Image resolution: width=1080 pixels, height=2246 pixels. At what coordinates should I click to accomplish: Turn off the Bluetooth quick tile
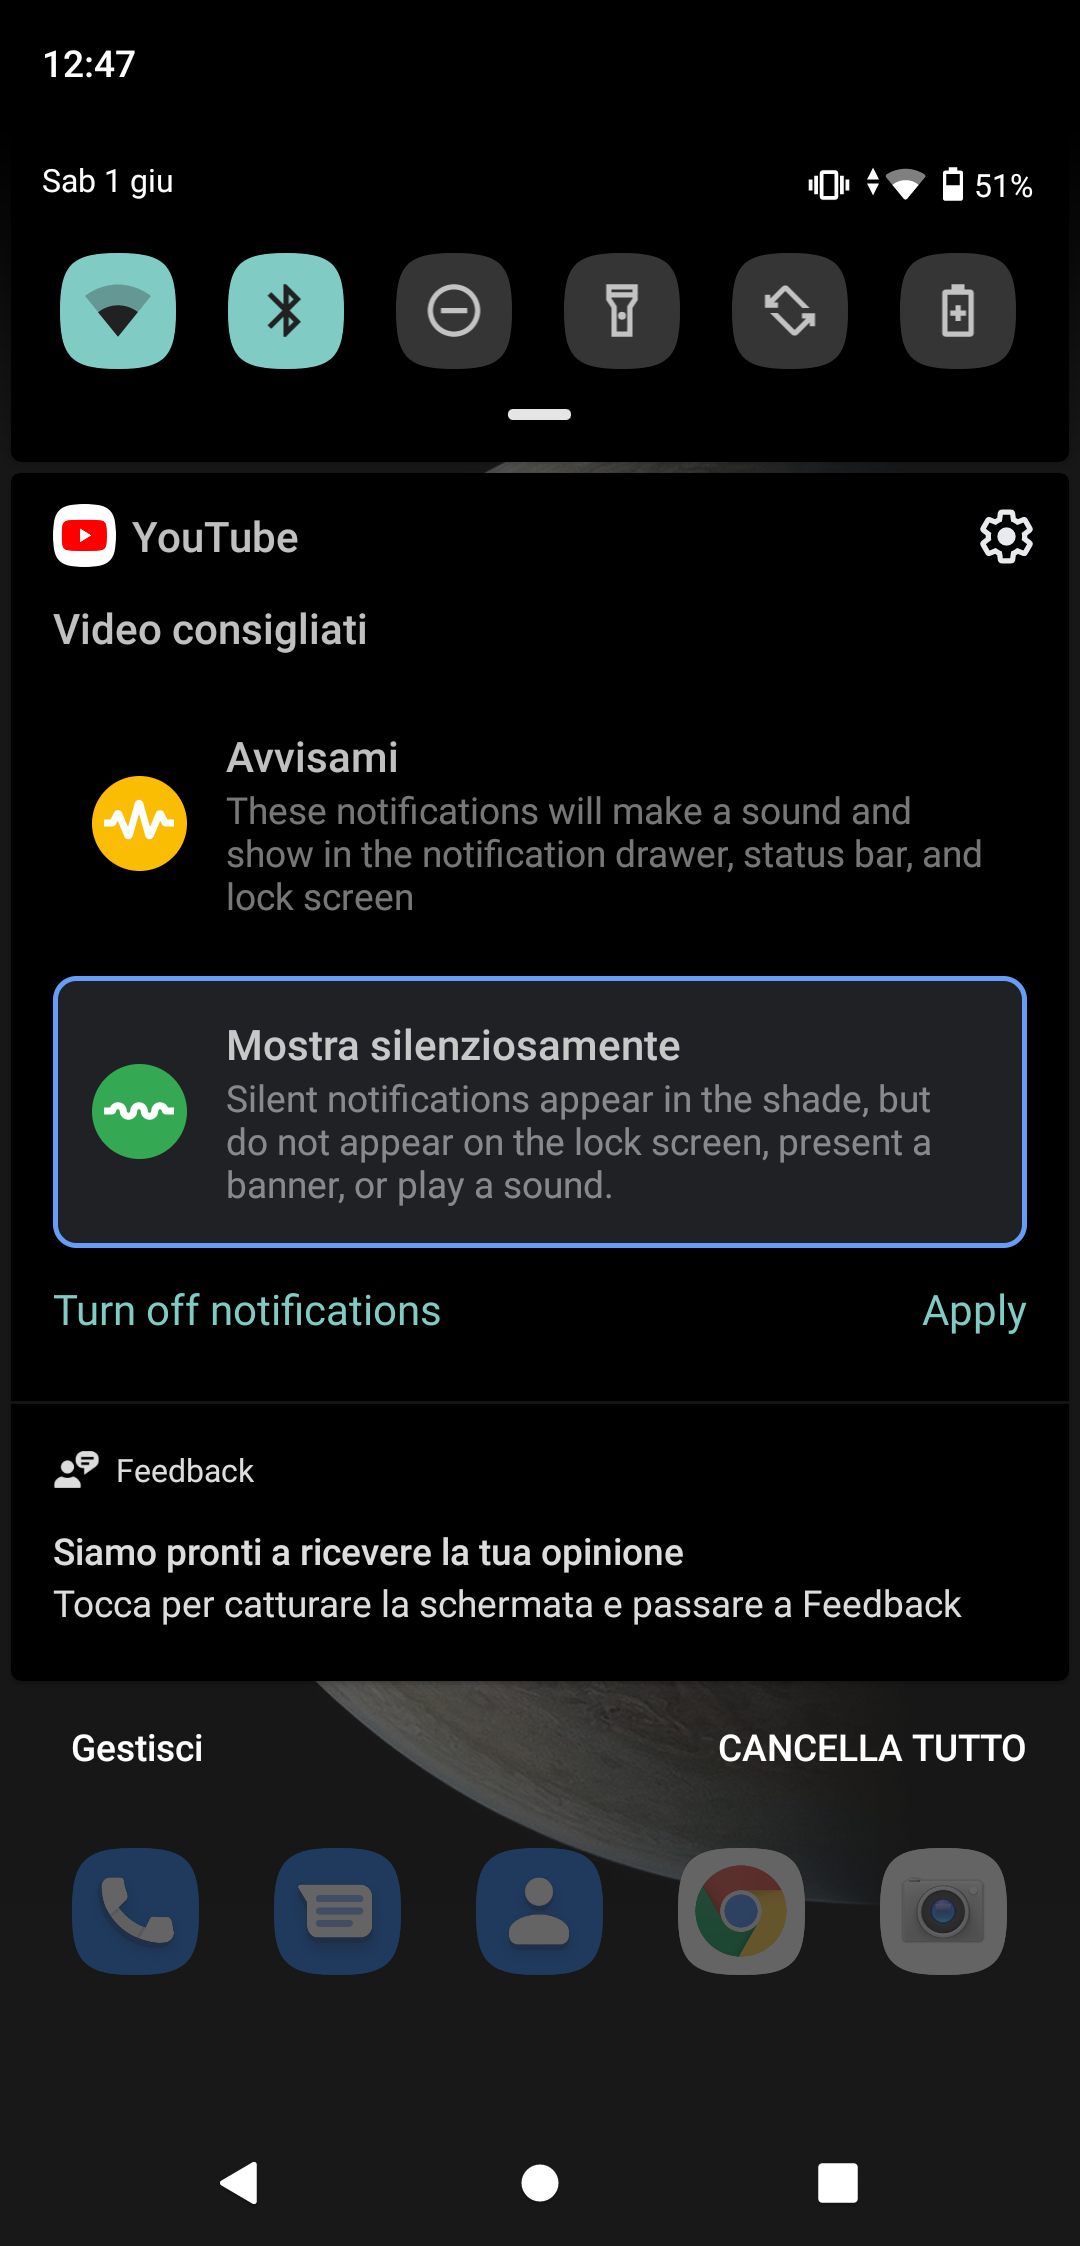pyautogui.click(x=286, y=311)
